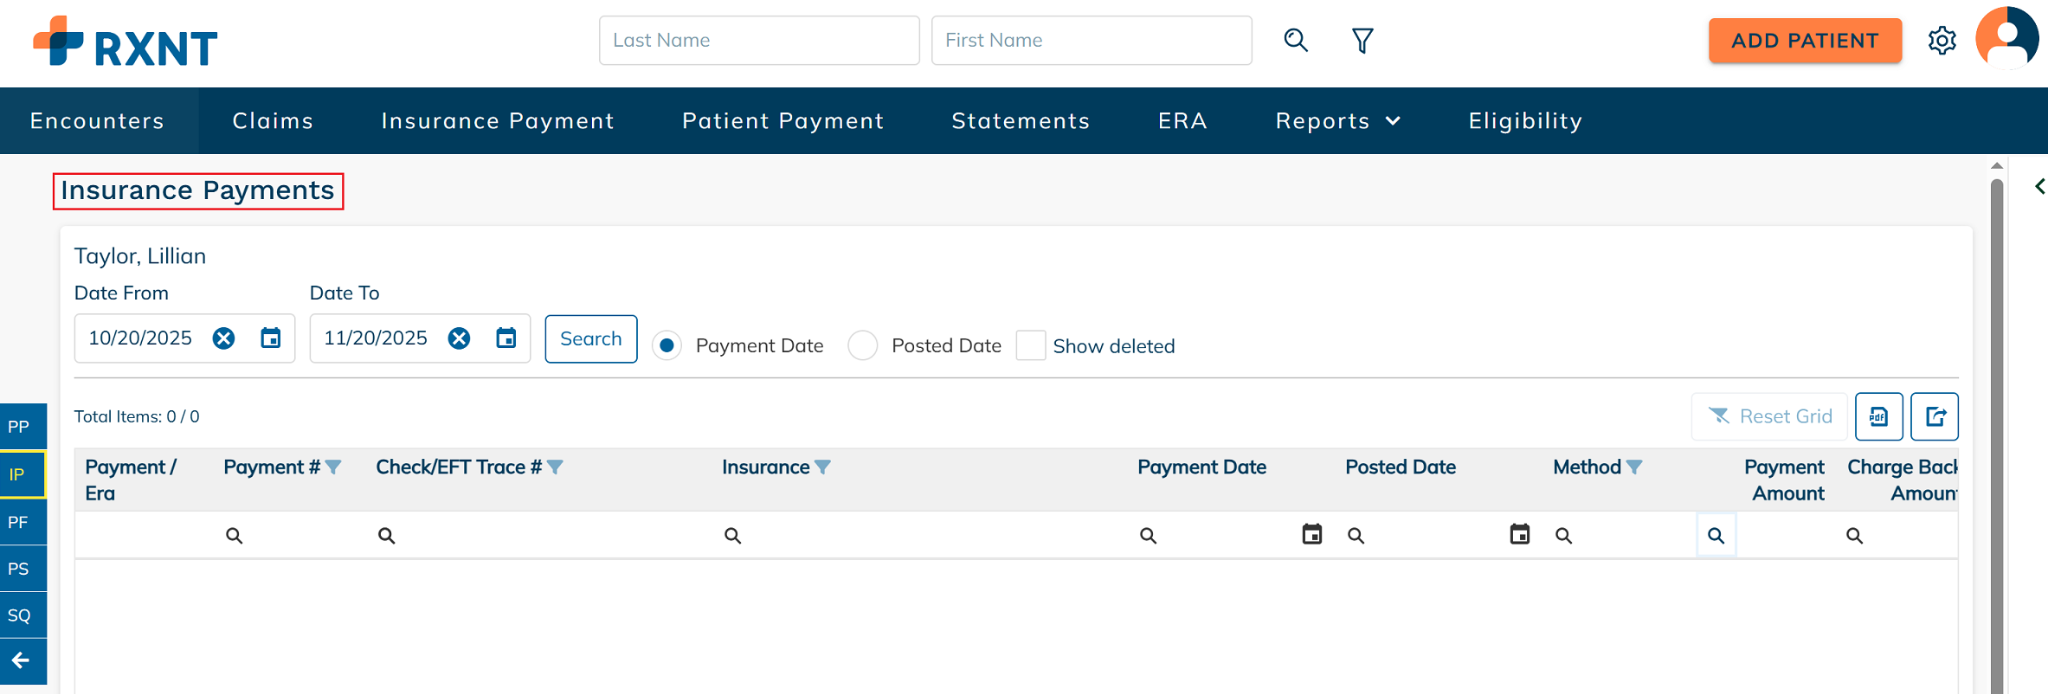This screenshot has width=2048, height=694.
Task: Select the Payment Date radio button
Action: coord(667,346)
